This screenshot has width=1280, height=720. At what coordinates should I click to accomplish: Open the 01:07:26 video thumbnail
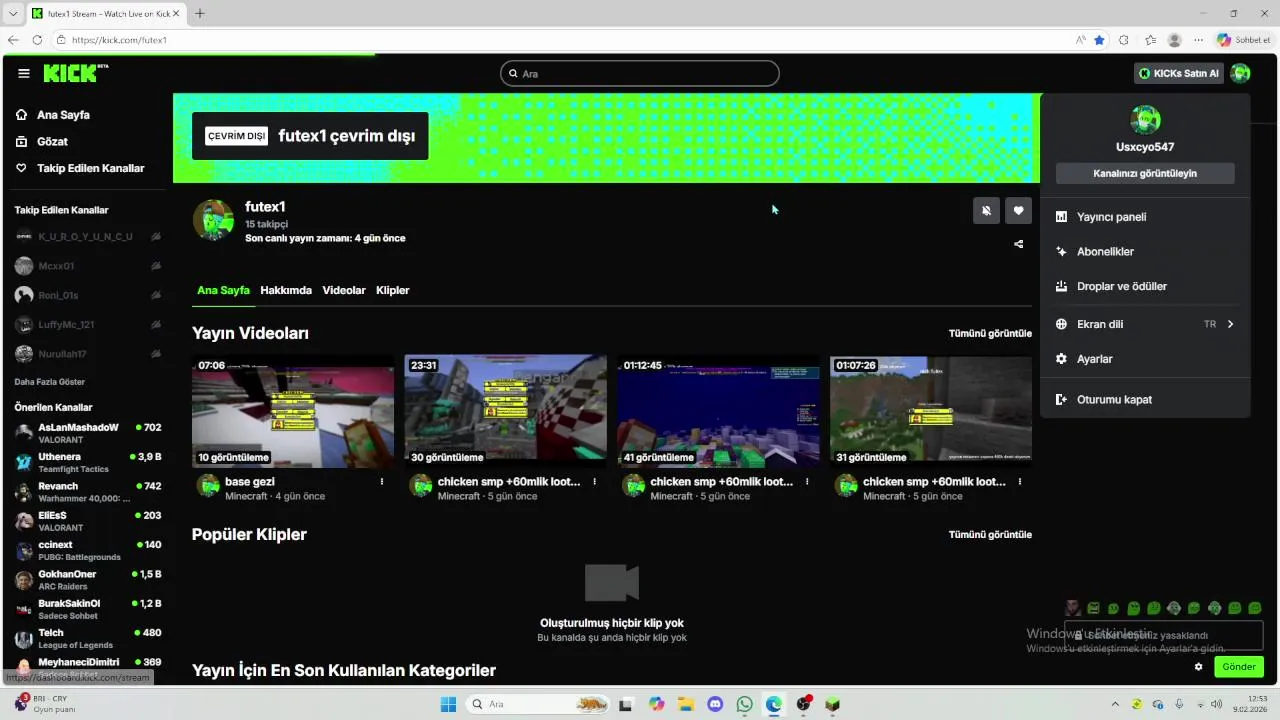pyautogui.click(x=930, y=411)
